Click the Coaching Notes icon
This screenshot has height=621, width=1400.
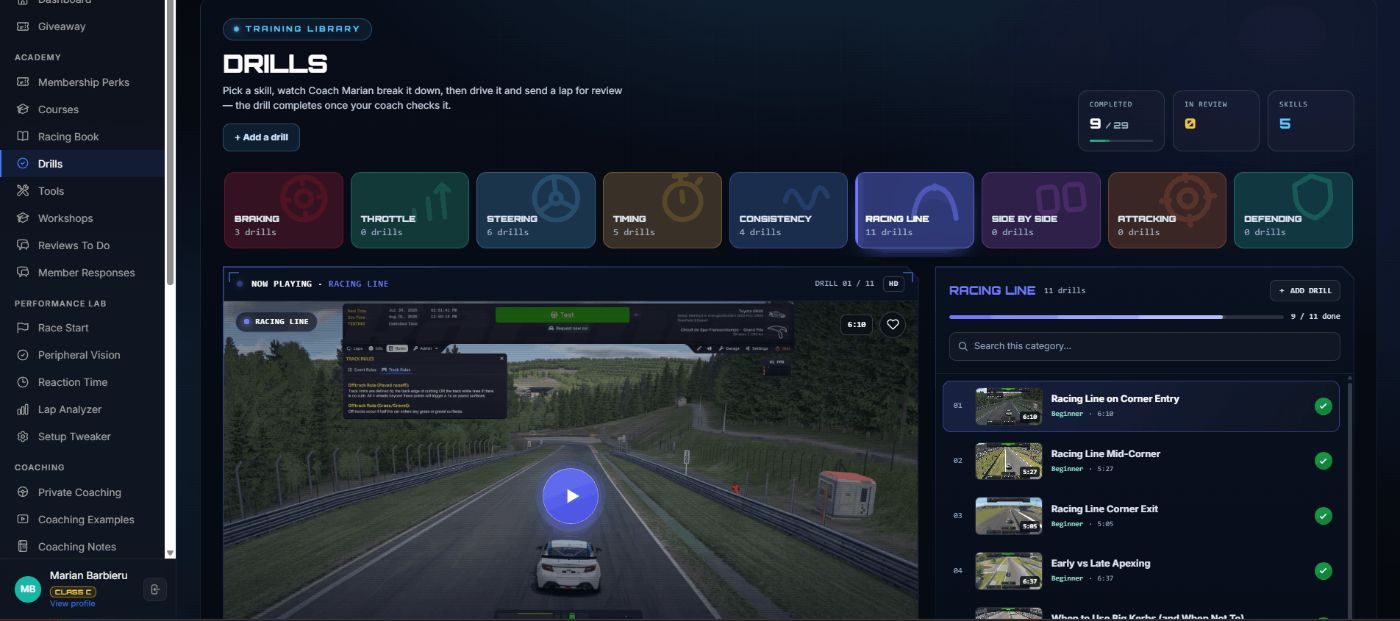[x=23, y=546]
